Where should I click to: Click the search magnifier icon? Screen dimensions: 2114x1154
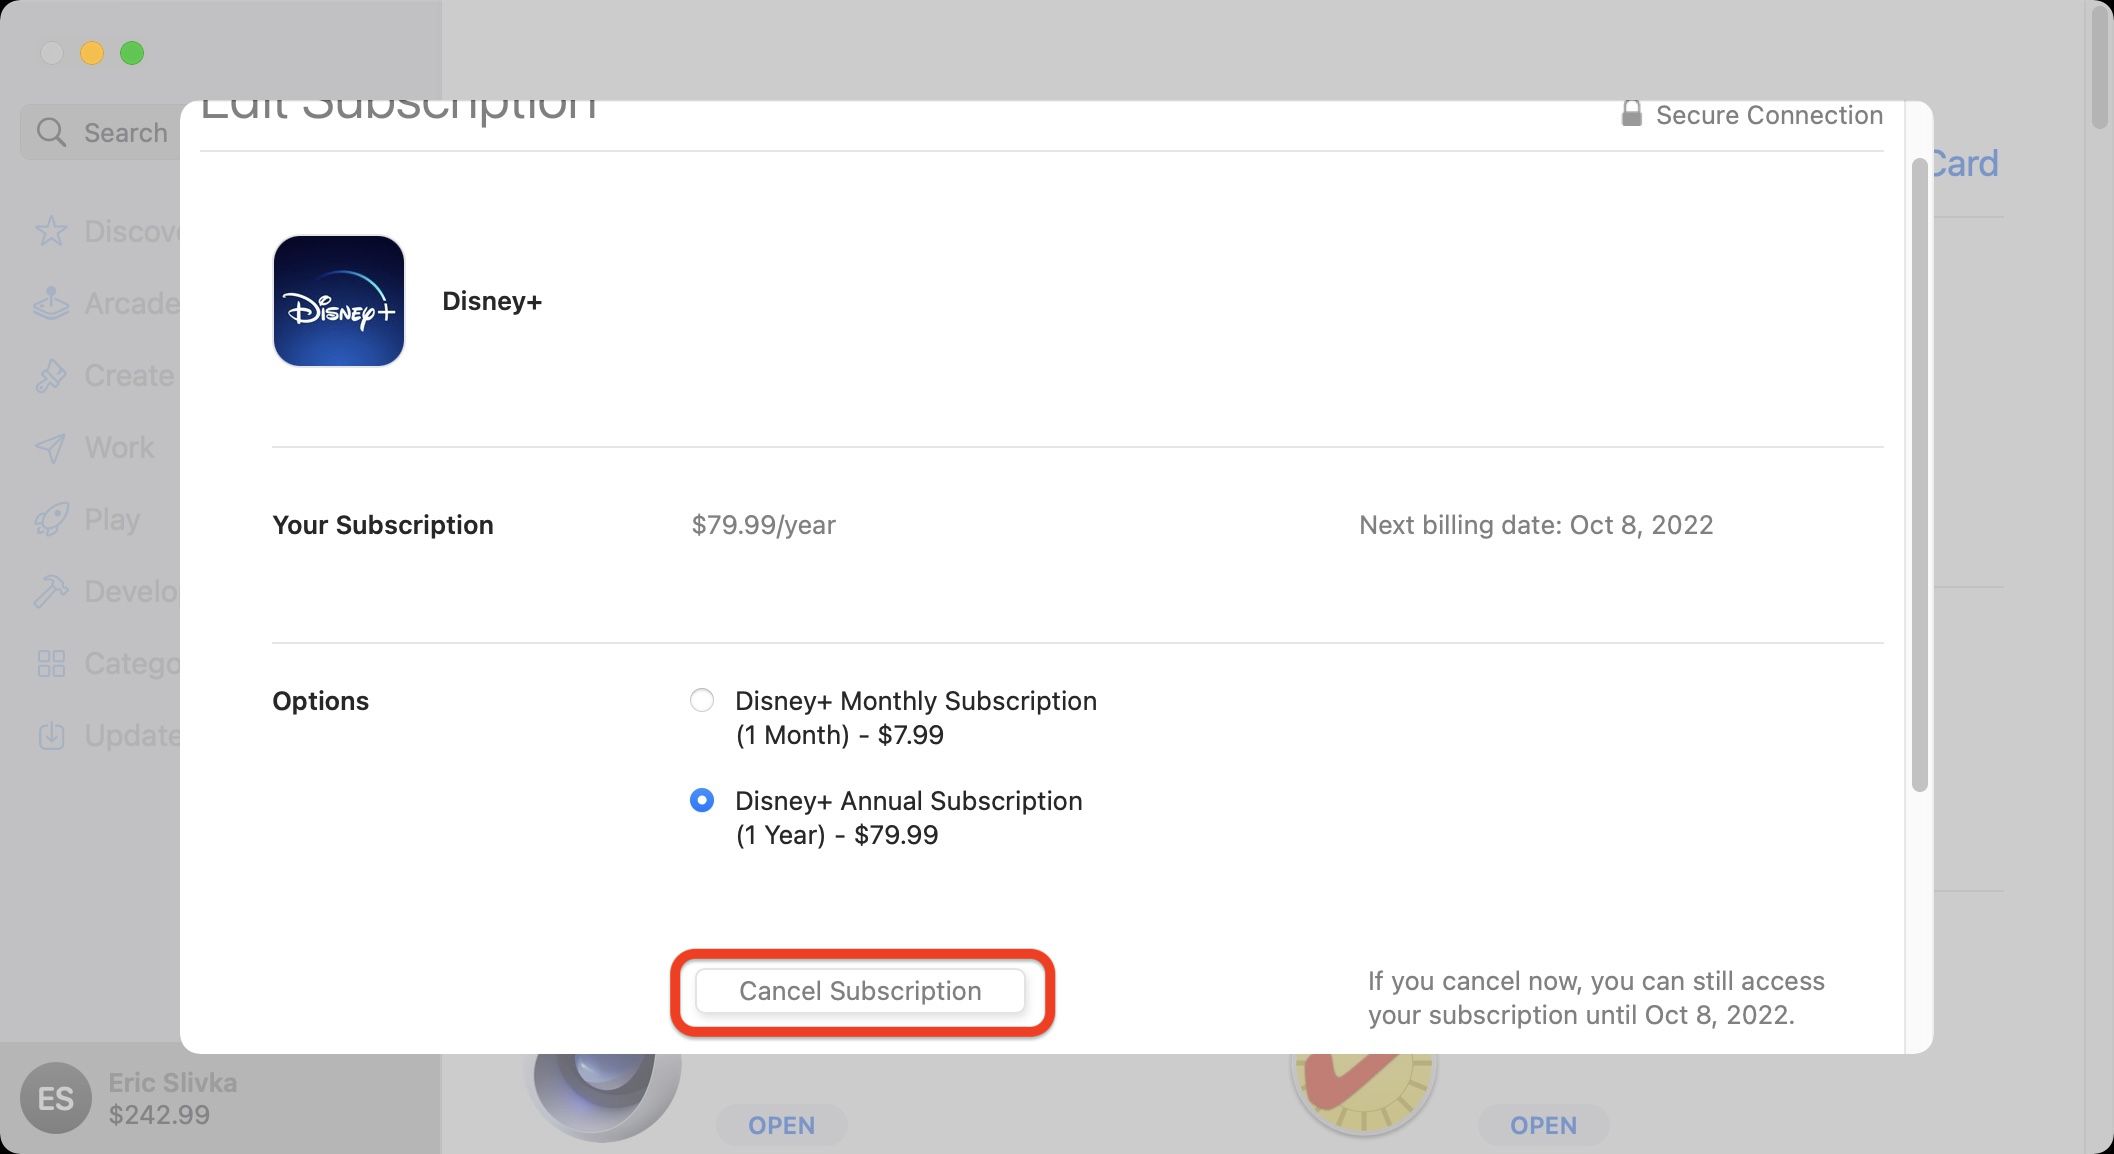coord(52,131)
